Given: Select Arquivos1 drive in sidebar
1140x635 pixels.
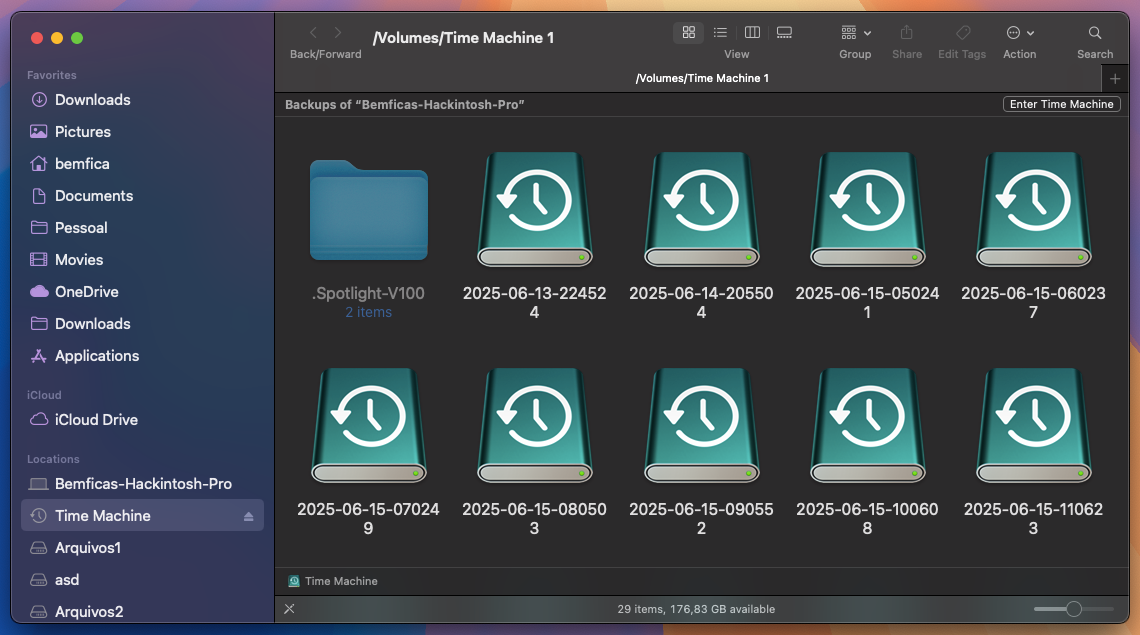Looking at the screenshot, I should click(142, 548).
